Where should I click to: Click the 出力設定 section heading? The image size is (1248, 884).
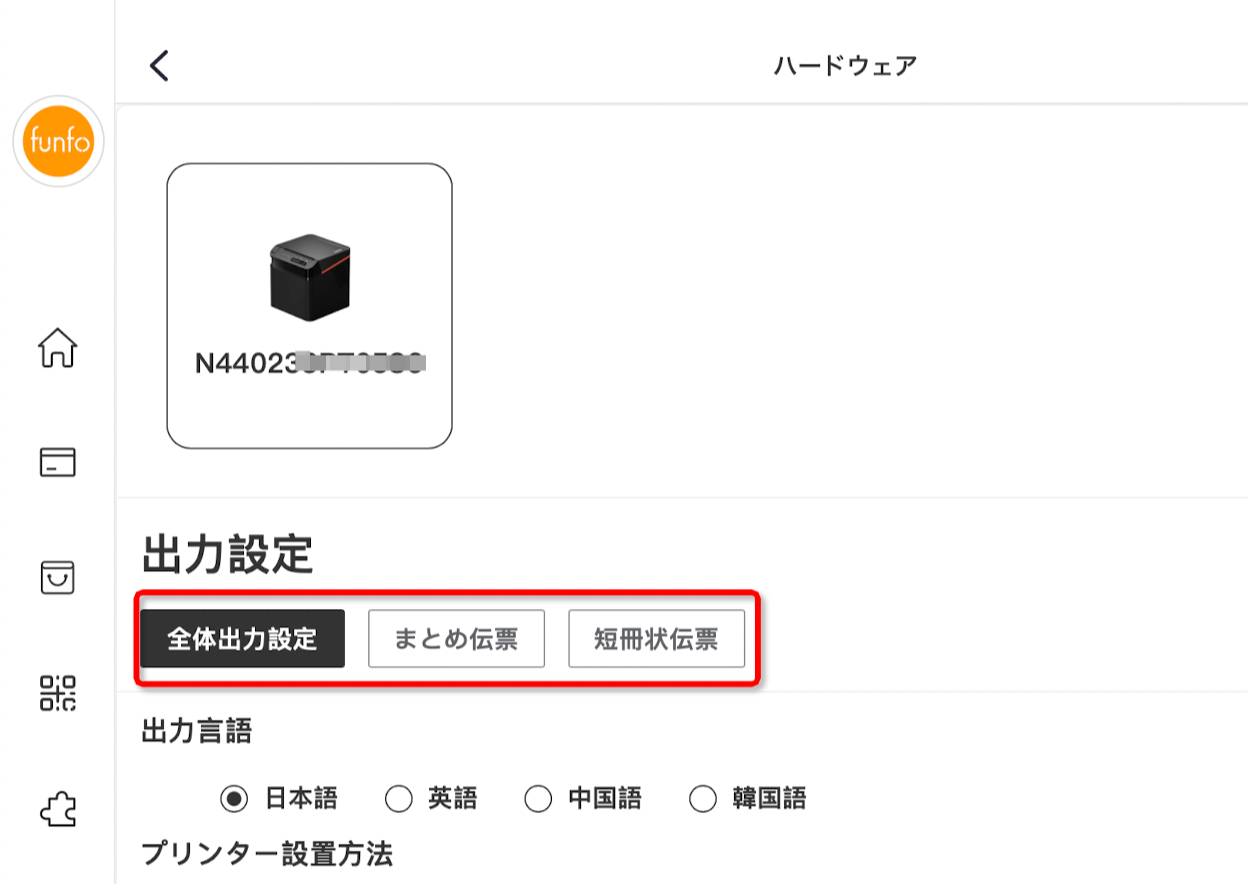[x=228, y=555]
